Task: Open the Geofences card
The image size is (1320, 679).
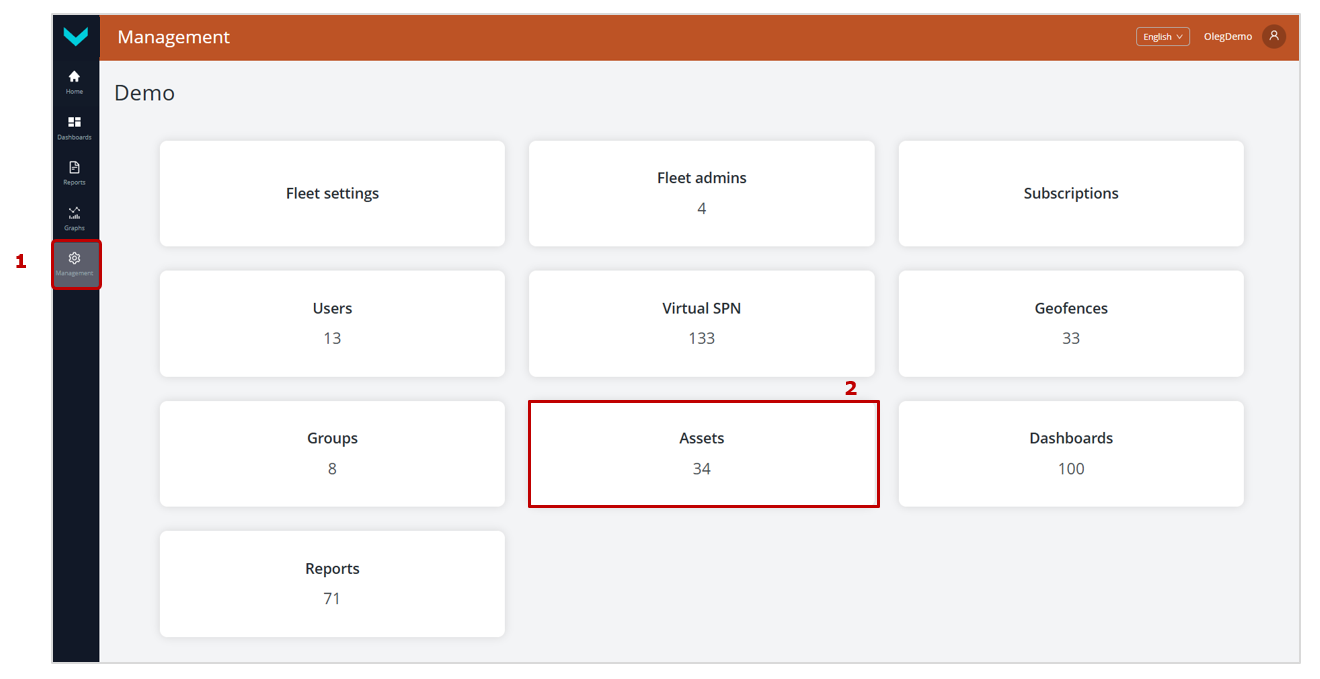Action: tap(1071, 323)
